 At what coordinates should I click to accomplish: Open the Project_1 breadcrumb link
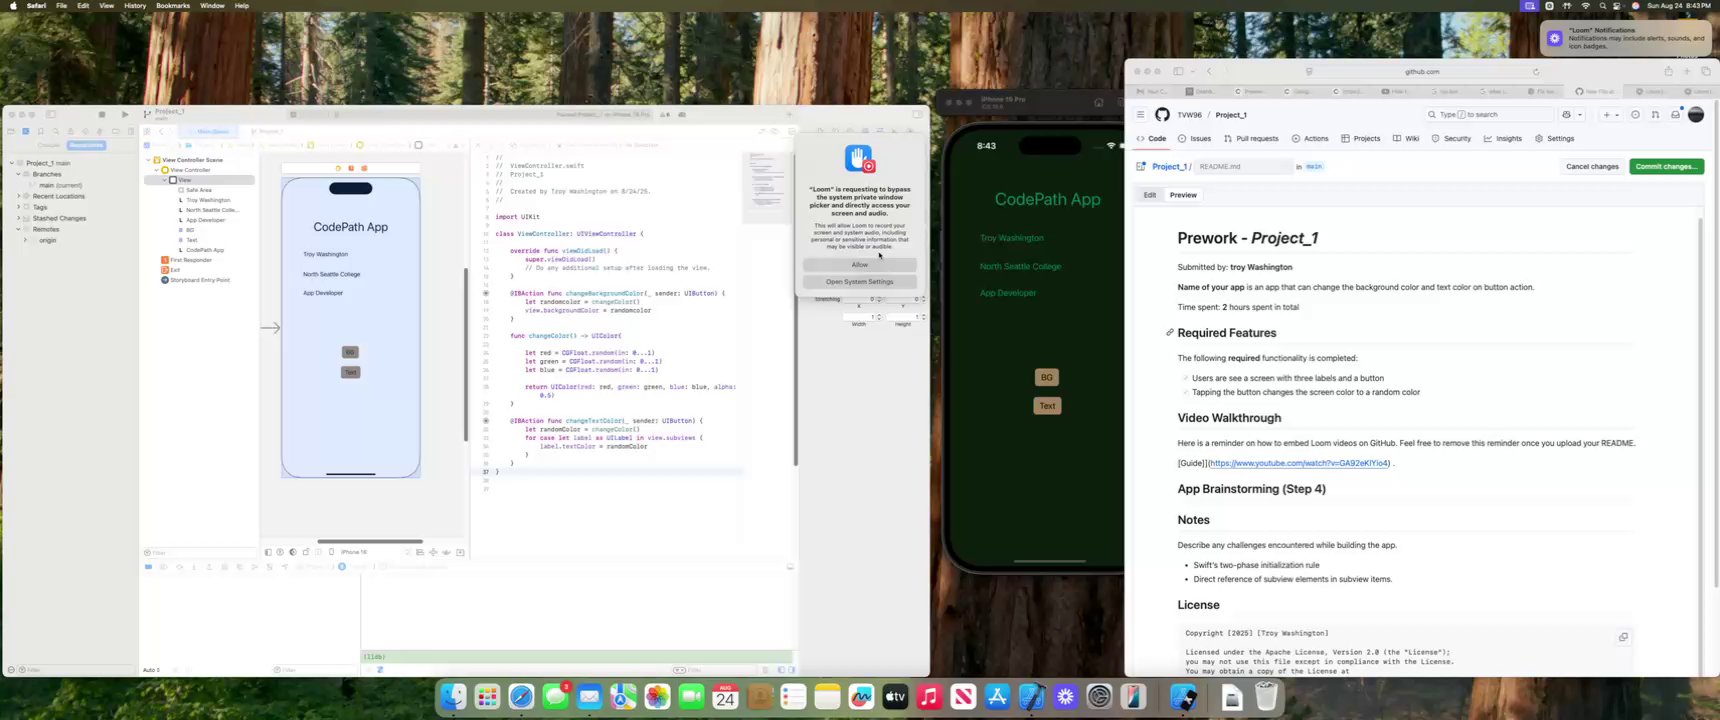point(1169,167)
